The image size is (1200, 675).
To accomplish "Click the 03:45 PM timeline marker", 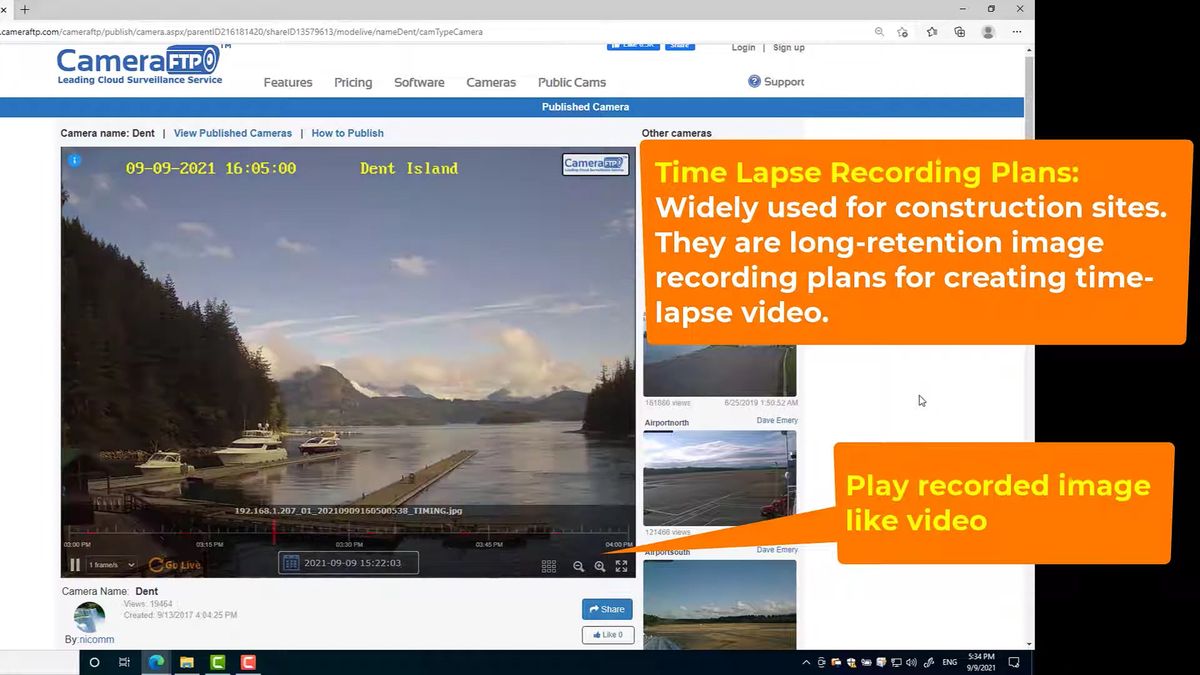I will click(x=489, y=545).
